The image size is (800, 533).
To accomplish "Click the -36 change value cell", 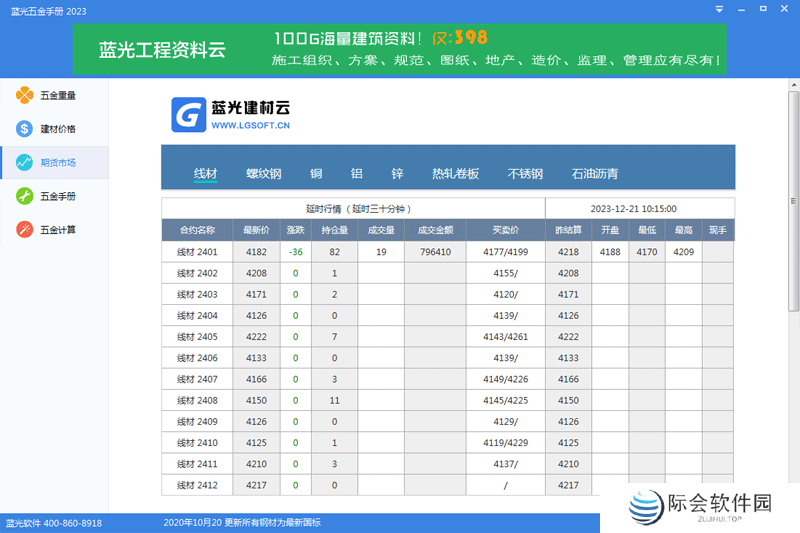I will tap(295, 252).
